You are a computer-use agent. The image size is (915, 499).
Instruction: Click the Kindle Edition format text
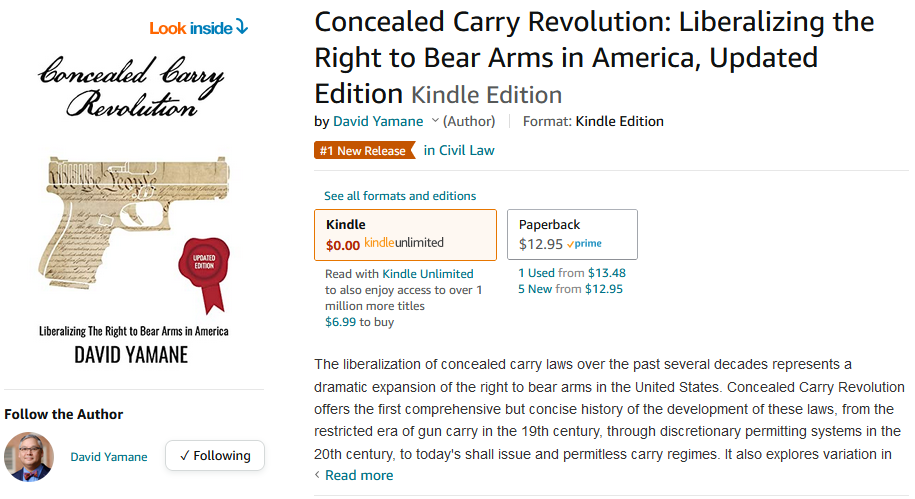click(619, 122)
